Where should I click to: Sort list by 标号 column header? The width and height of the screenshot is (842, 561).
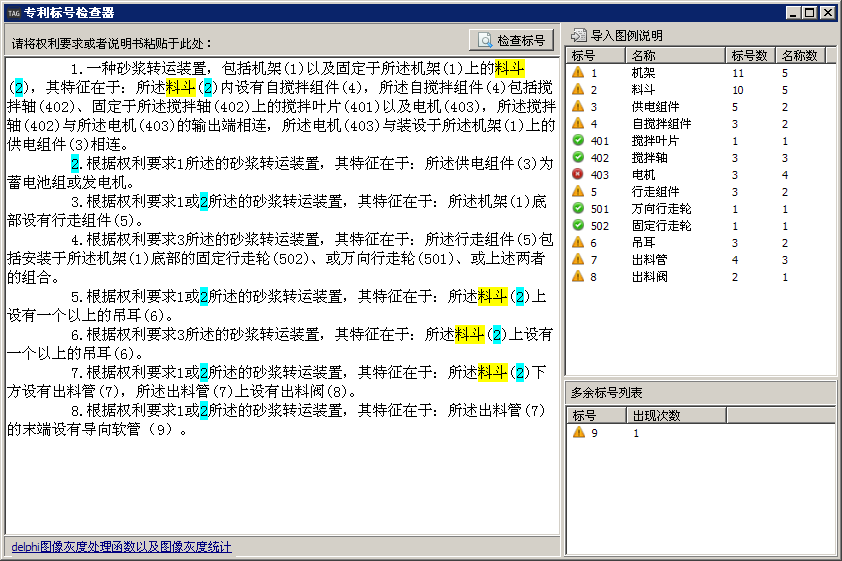coord(596,55)
